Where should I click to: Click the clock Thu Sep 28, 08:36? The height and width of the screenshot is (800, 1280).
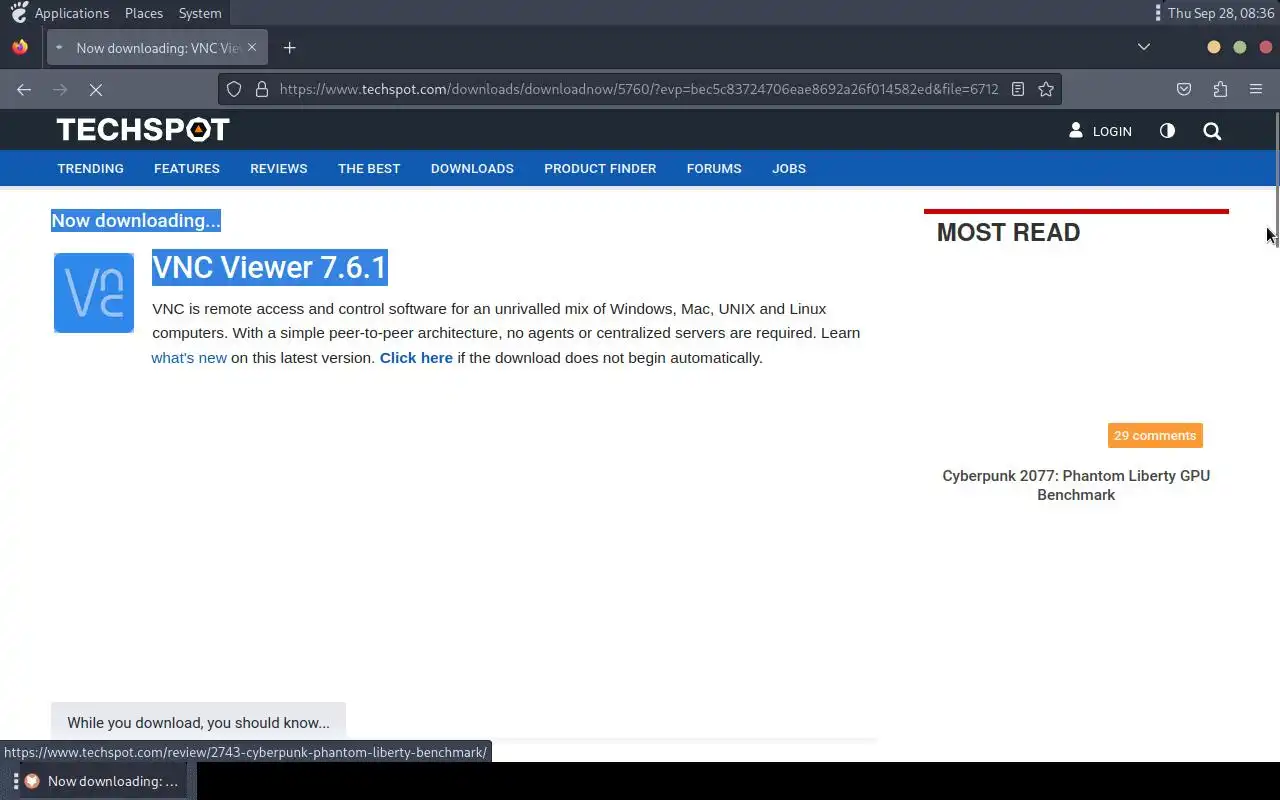(x=1221, y=13)
